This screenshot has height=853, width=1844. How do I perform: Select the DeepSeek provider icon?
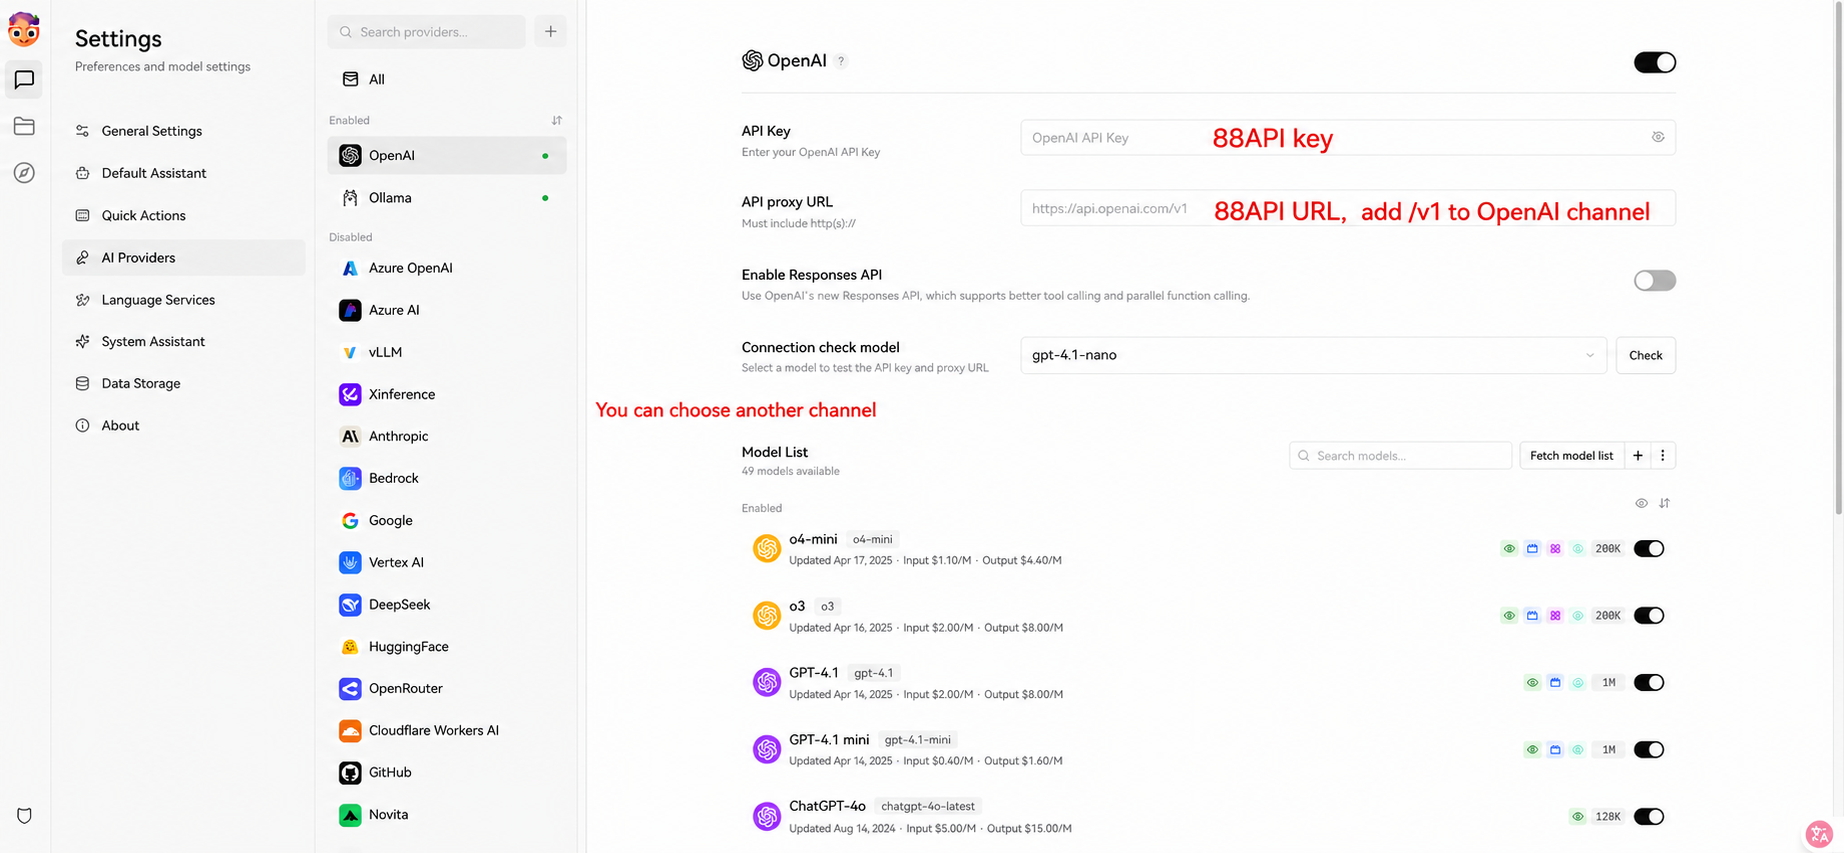click(x=350, y=604)
